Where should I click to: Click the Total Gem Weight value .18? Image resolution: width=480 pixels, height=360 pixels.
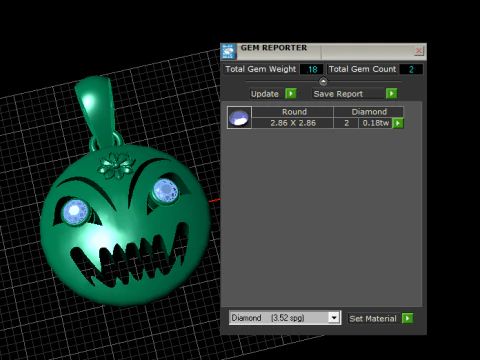click(x=312, y=69)
